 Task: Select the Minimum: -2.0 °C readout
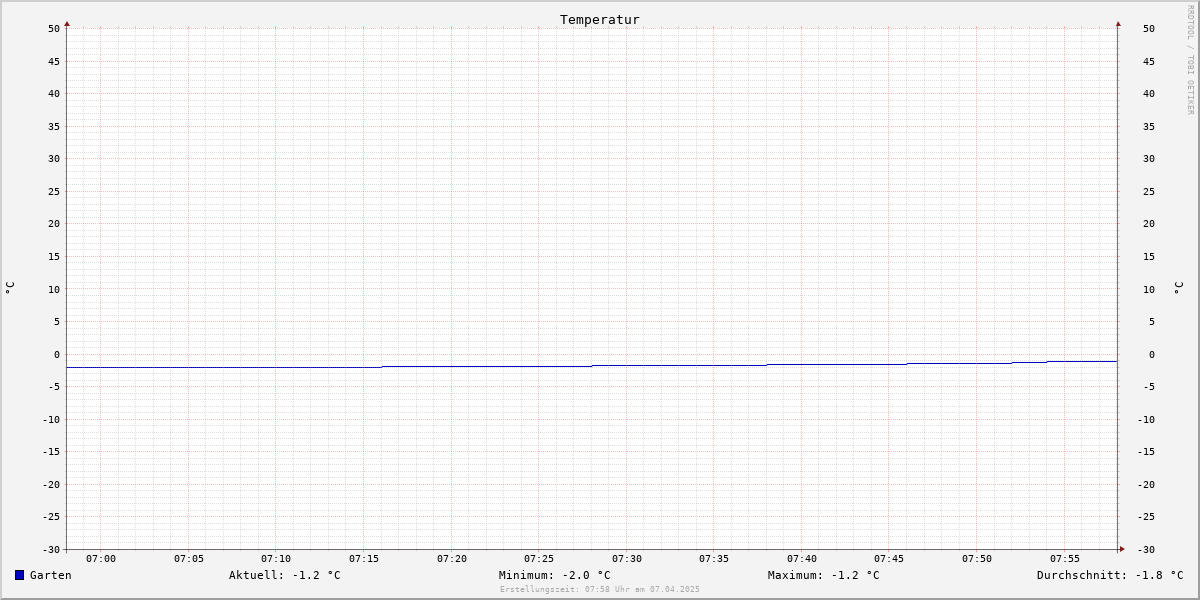555,575
